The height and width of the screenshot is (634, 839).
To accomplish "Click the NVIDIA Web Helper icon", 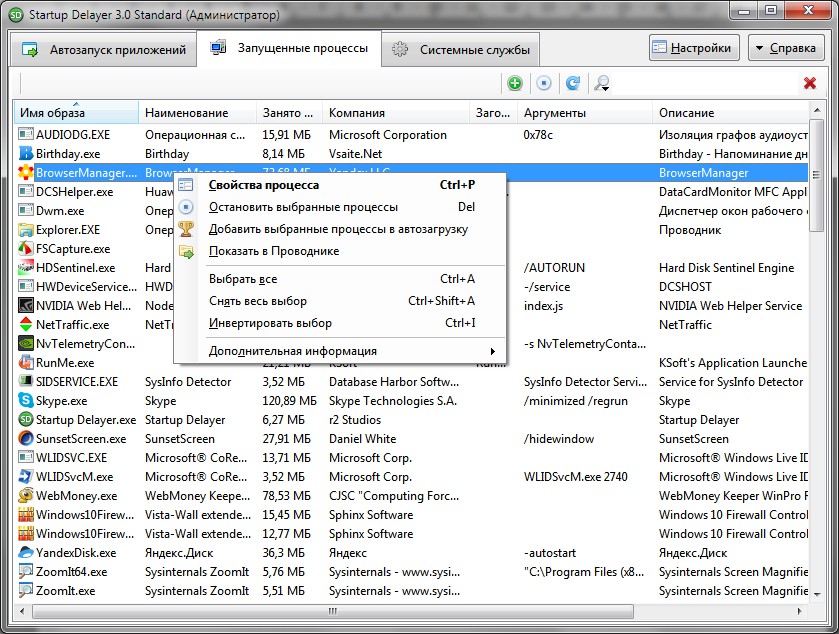I will click(x=26, y=305).
